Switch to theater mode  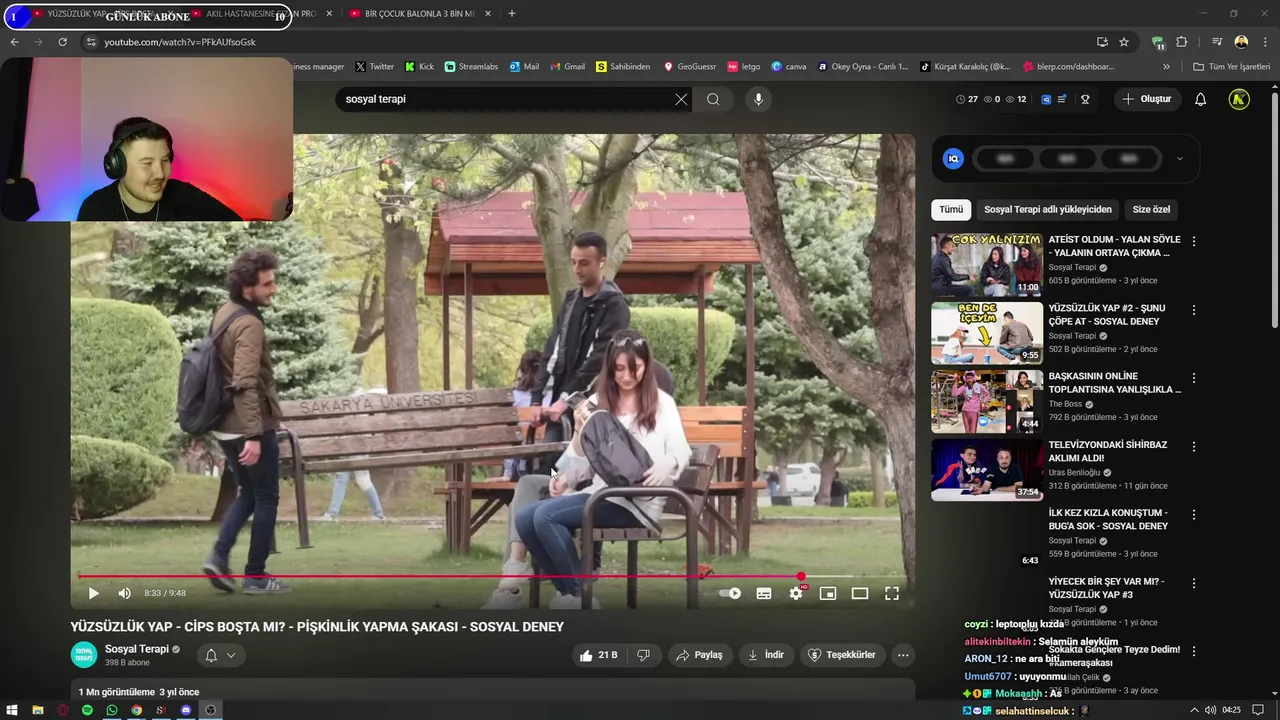(860, 593)
